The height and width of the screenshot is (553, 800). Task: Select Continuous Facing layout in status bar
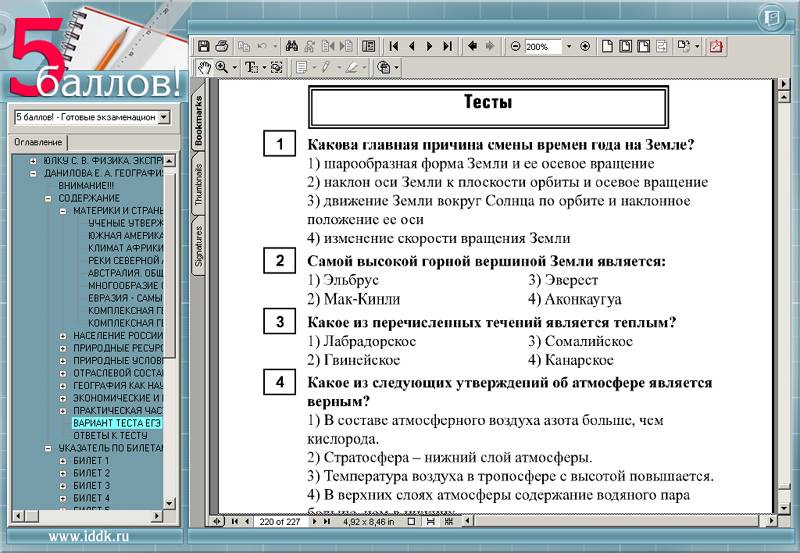click(x=449, y=521)
